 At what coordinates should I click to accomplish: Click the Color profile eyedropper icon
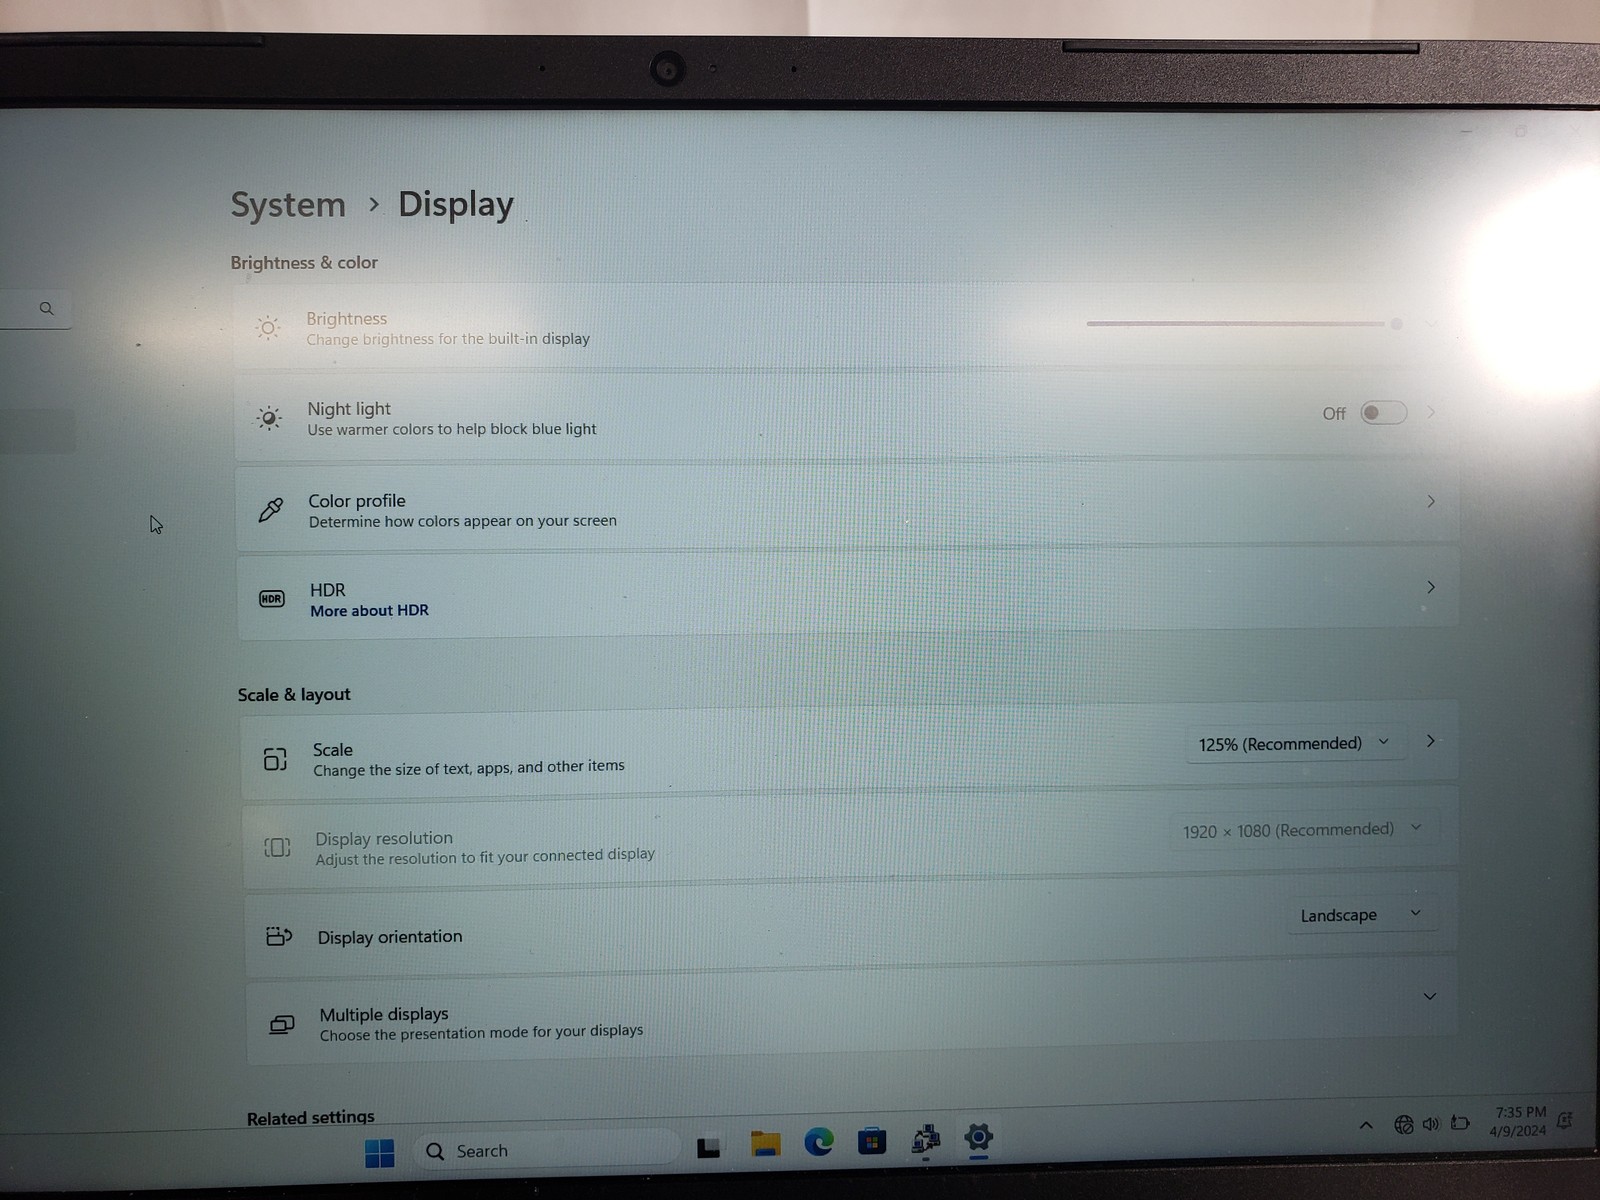pos(270,510)
